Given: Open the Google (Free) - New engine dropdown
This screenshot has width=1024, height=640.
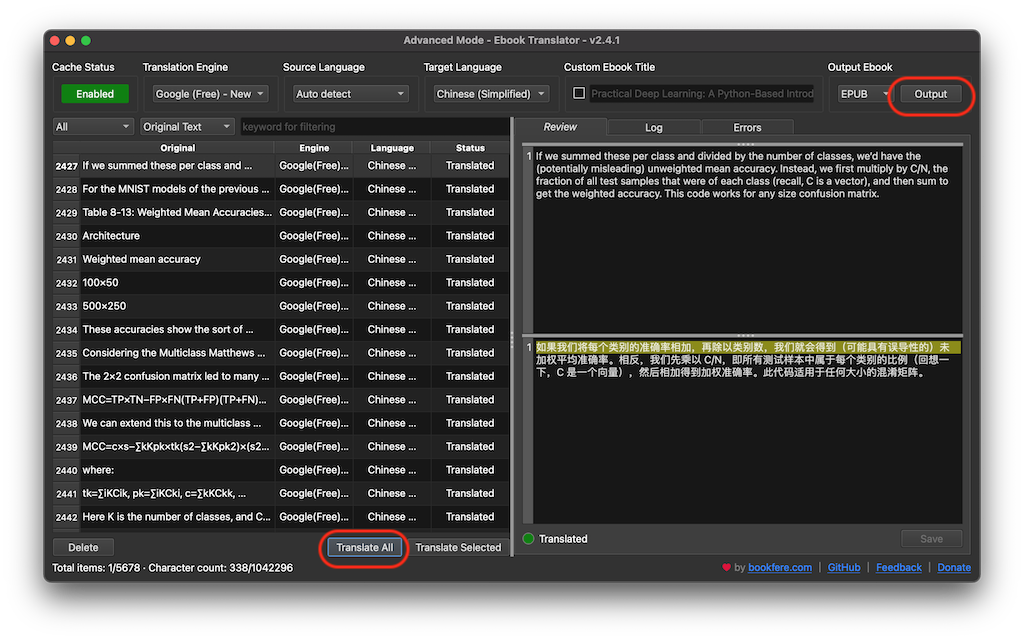Looking at the screenshot, I should [210, 93].
